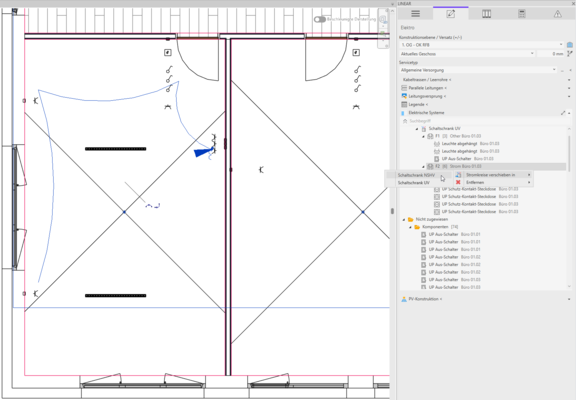This screenshot has width=576, height=400.
Task: Click the Suchbegriff search field
Action: click(x=485, y=121)
